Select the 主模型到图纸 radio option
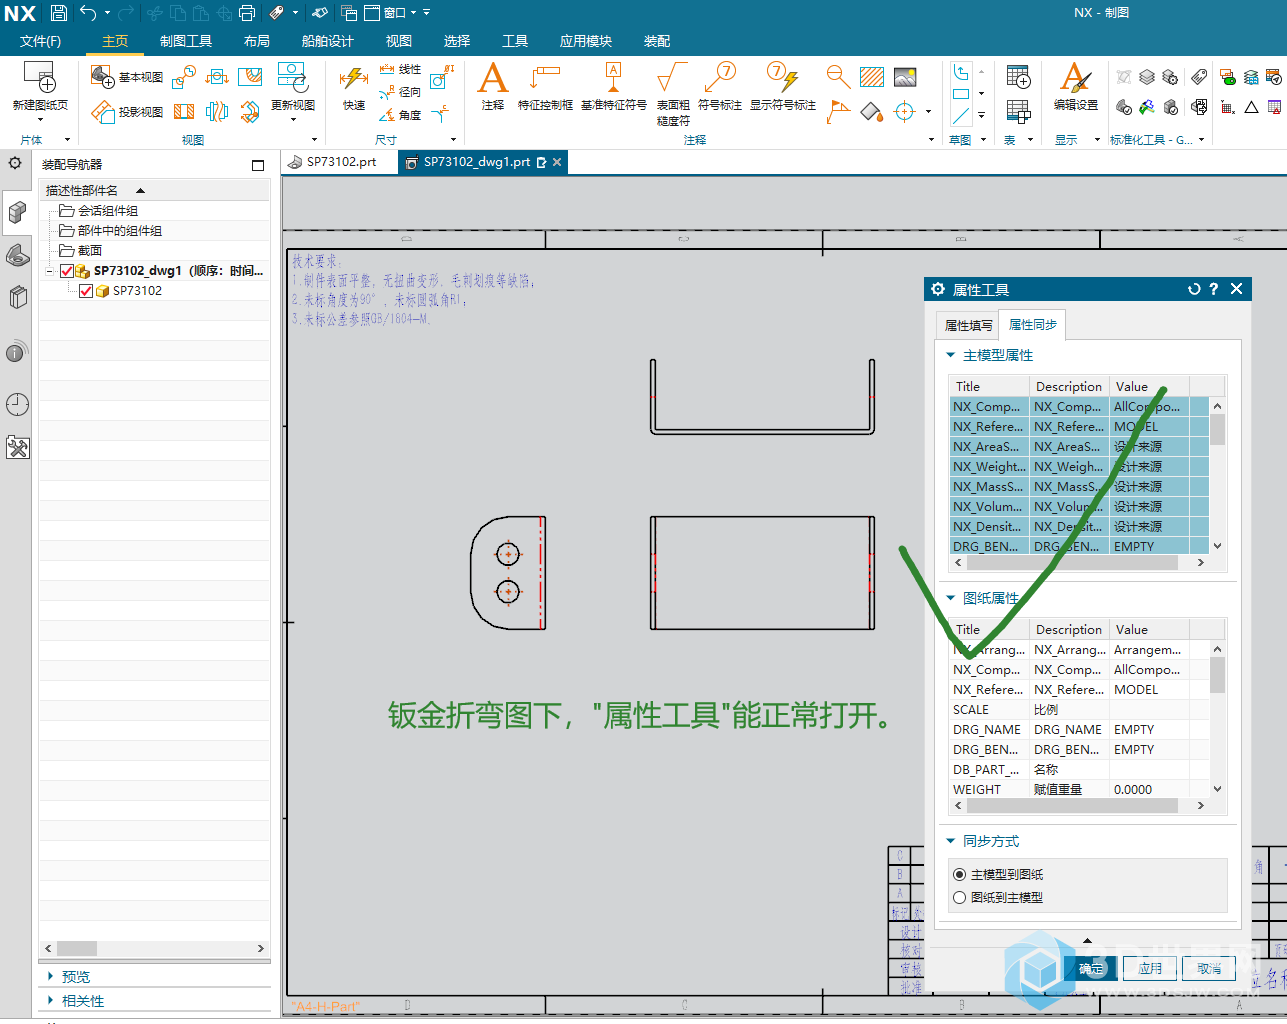This screenshot has width=1287, height=1024. [x=998, y=874]
